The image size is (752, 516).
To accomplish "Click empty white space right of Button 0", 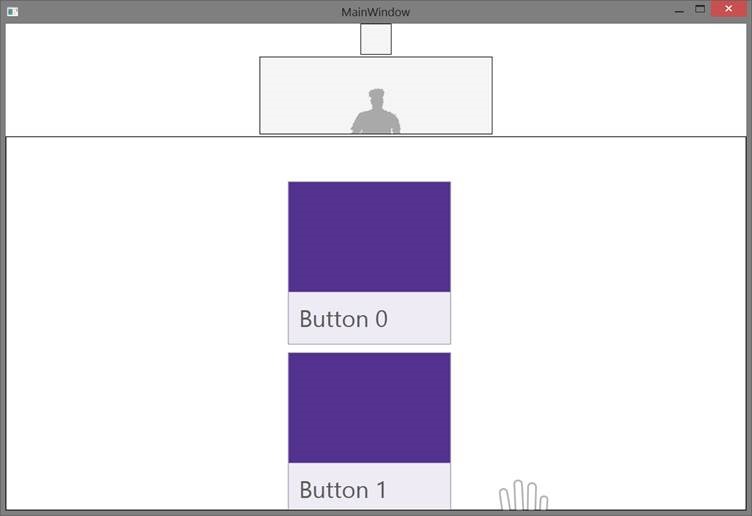I will (x=600, y=262).
